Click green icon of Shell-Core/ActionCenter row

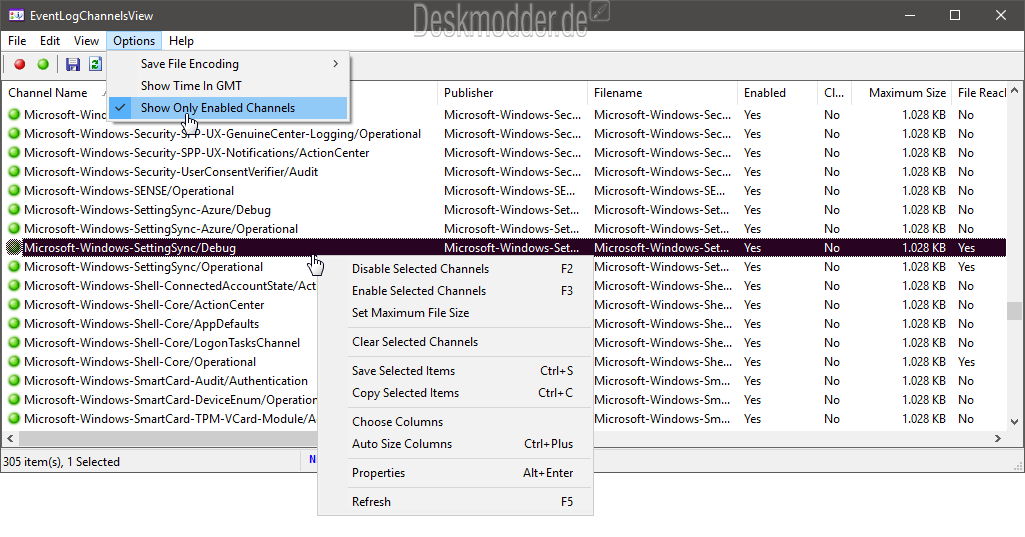click(14, 305)
